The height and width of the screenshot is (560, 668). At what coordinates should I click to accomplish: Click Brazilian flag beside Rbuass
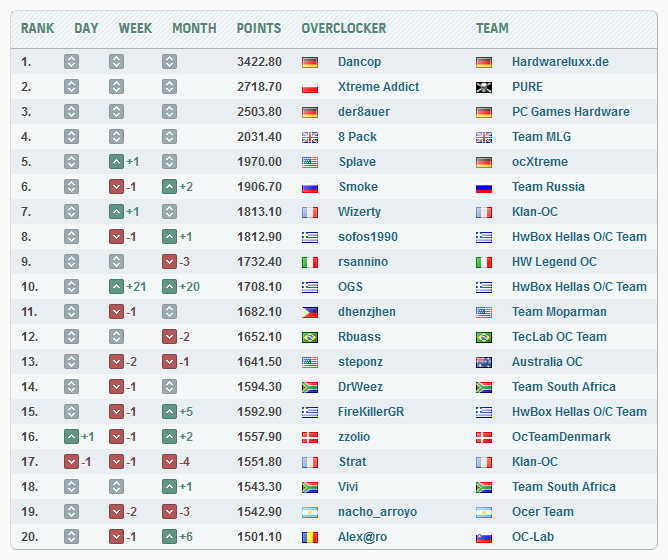[310, 337]
